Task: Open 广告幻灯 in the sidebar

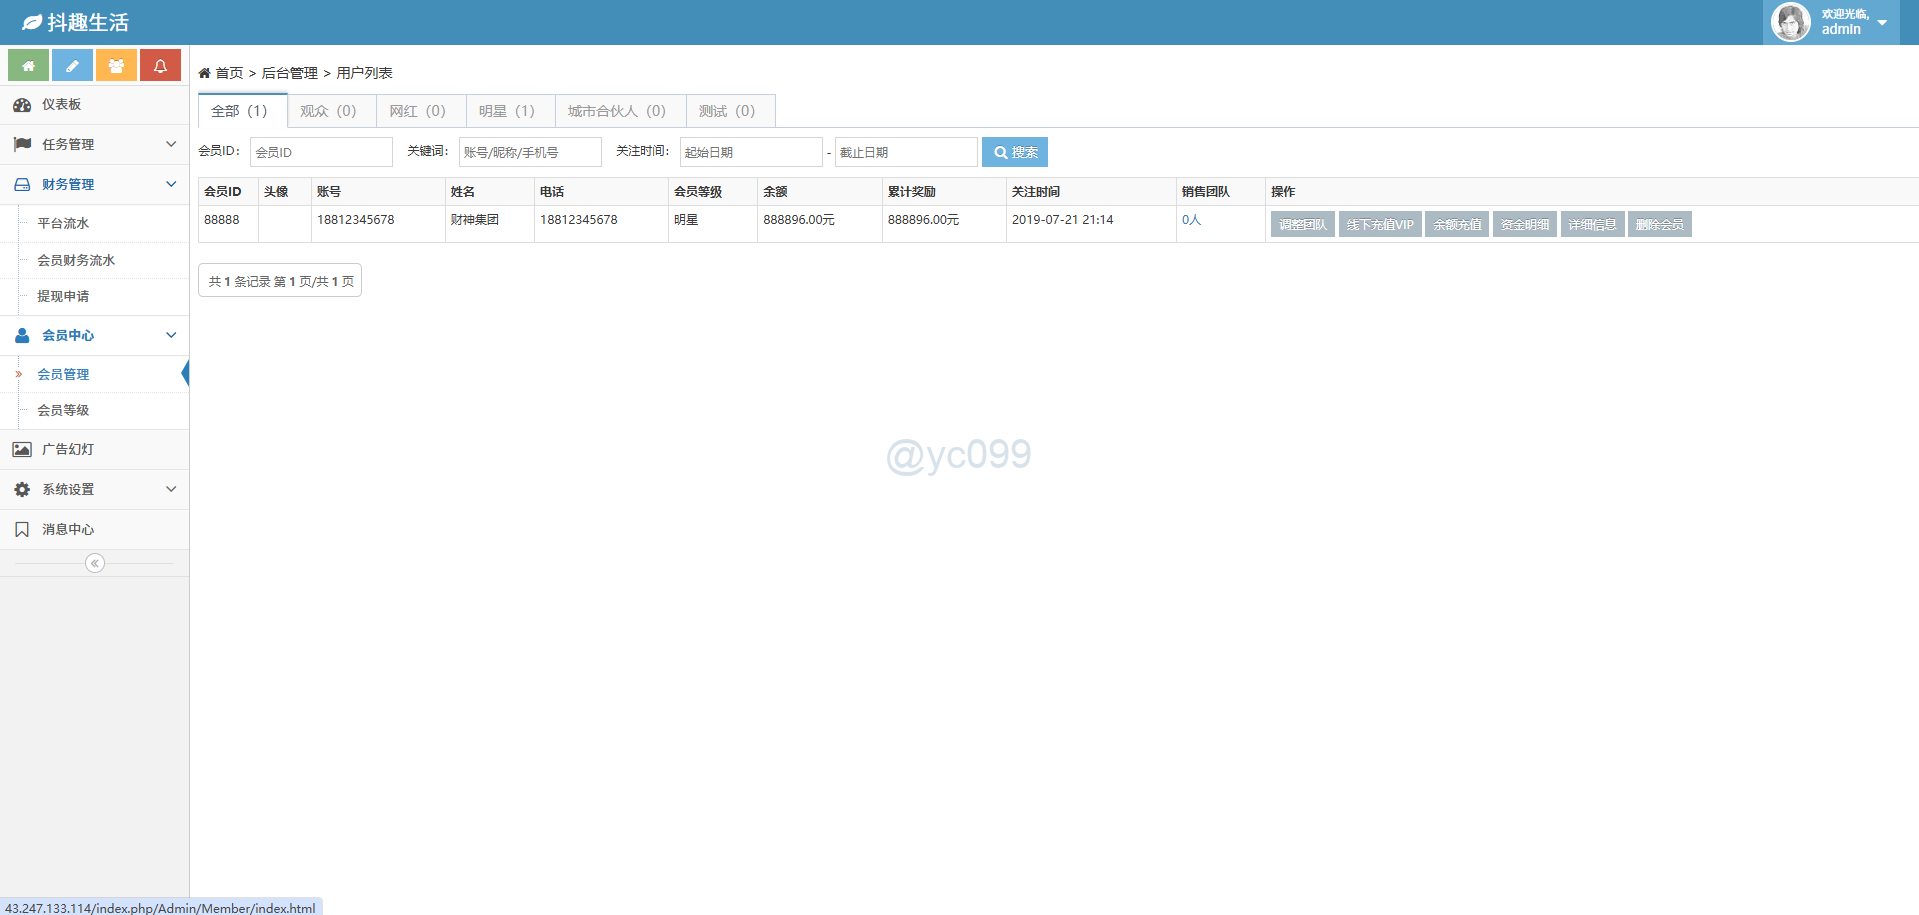Action: point(67,450)
